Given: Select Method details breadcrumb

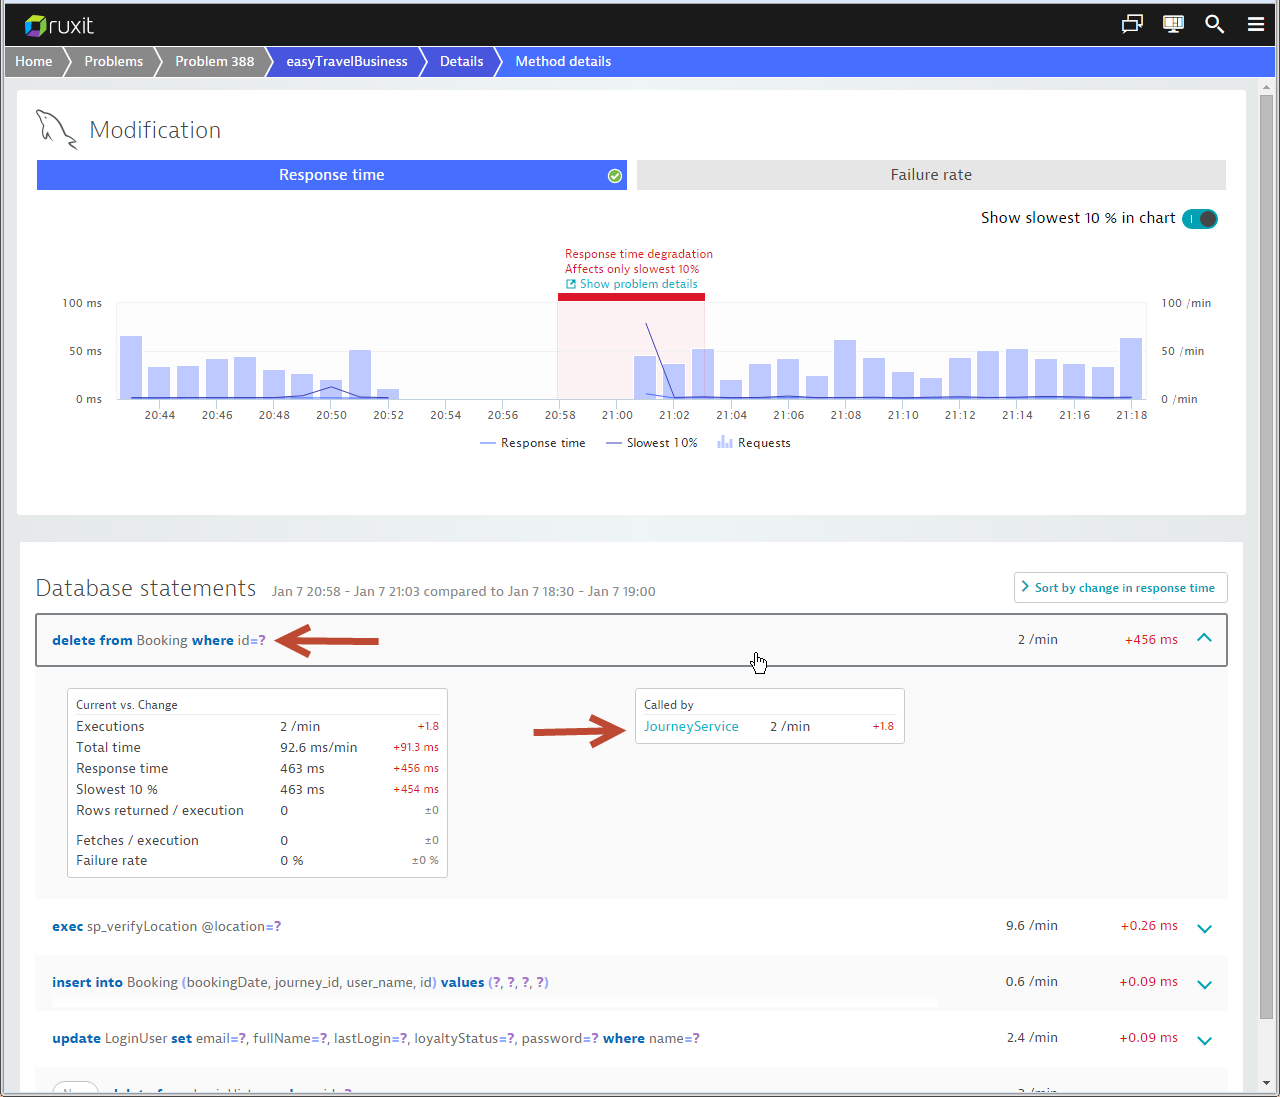Looking at the screenshot, I should point(563,61).
